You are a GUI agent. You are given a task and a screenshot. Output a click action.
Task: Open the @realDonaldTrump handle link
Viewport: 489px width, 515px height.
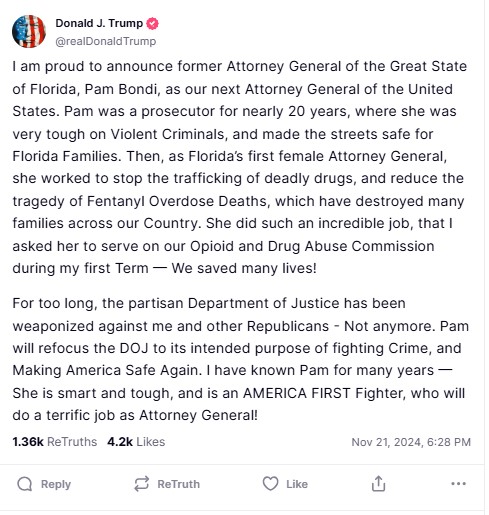pos(106,41)
